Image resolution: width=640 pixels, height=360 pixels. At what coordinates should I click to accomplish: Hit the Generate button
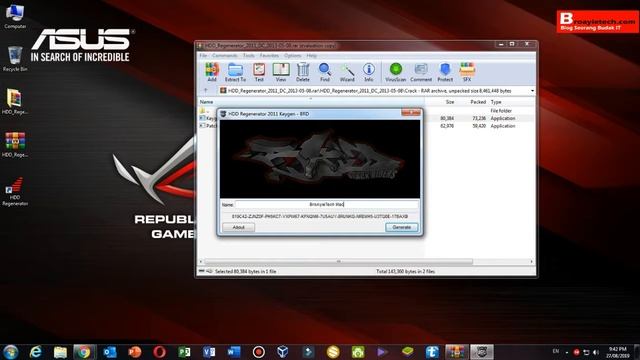[402, 227]
